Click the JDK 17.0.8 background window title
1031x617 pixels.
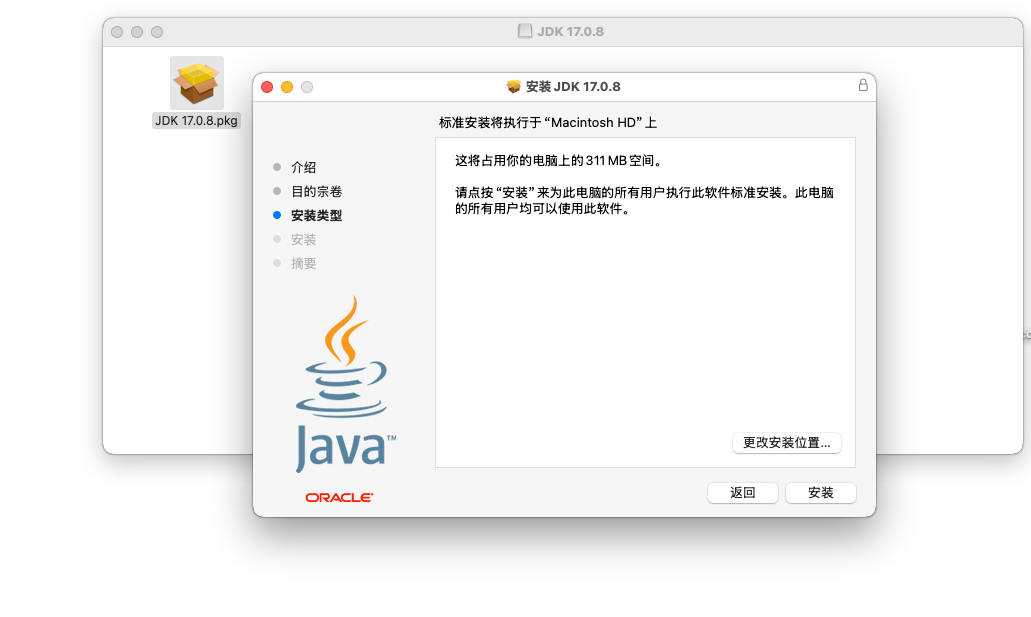click(570, 31)
